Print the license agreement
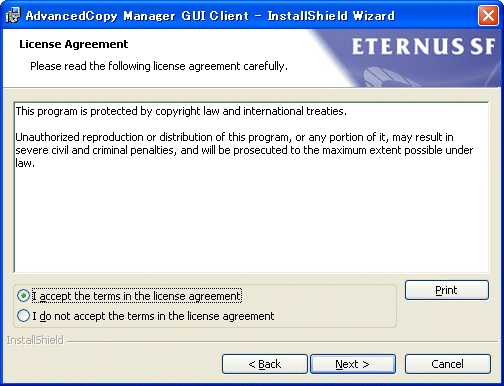Screen dimensions: 504x386 pyautogui.click(x=447, y=290)
